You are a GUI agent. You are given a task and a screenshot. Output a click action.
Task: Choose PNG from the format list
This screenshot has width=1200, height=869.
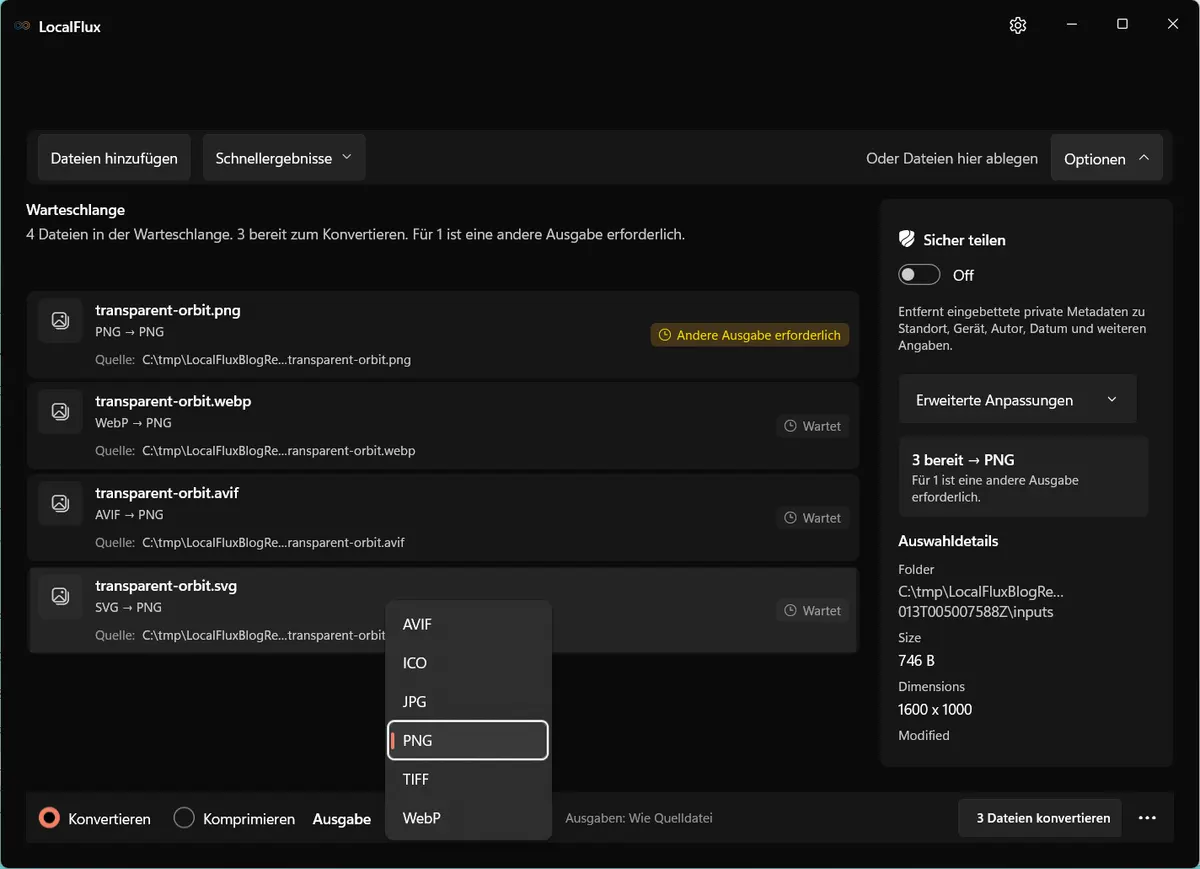point(468,740)
